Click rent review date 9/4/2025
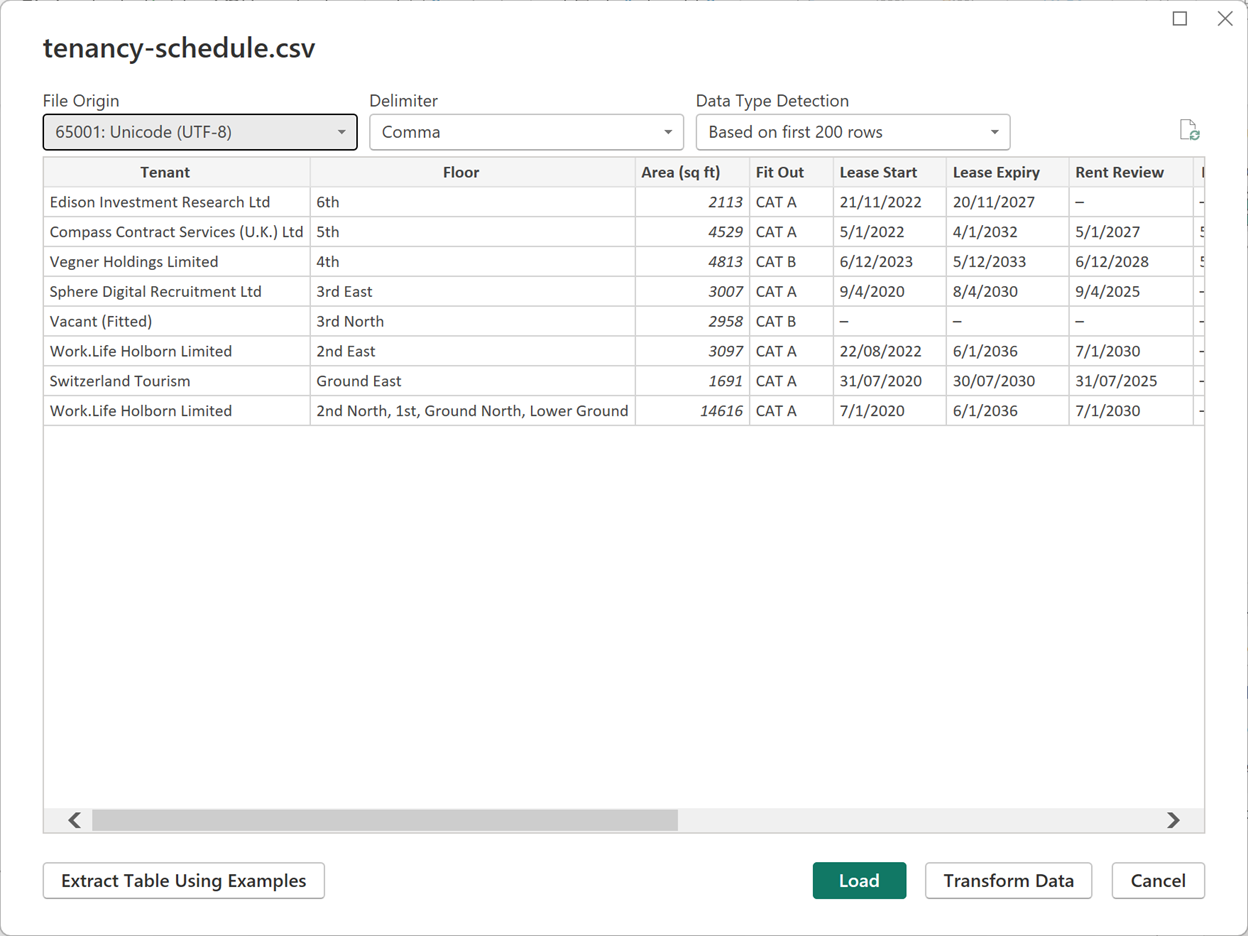Viewport: 1248px width, 936px height. coord(1131,292)
